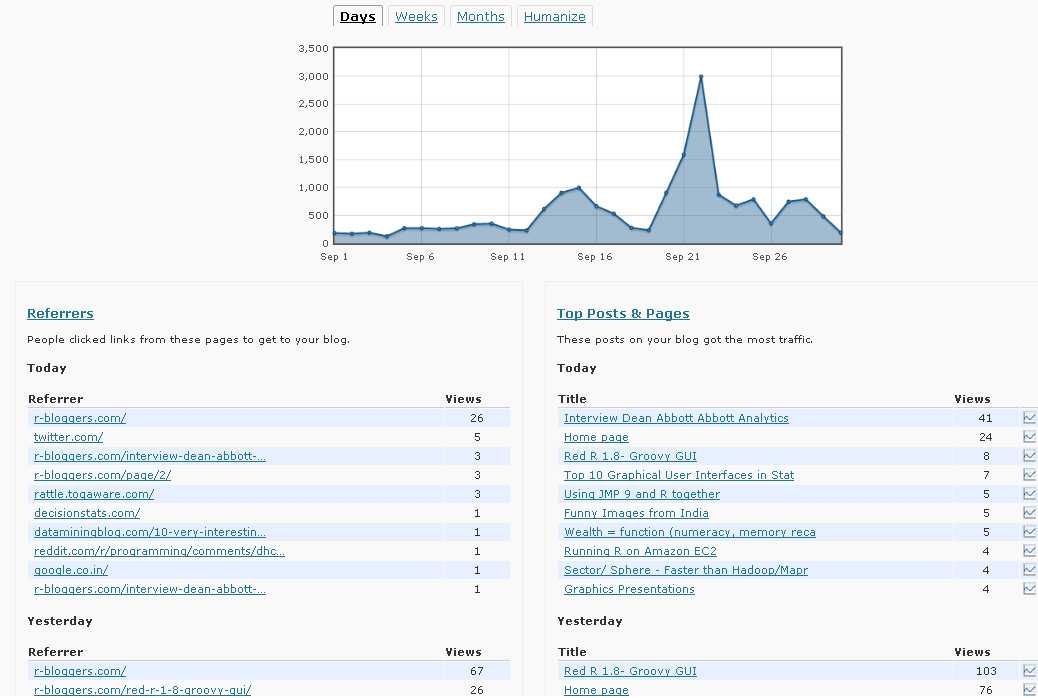
Task: Switch to the Weeks tab
Action: coord(416,17)
